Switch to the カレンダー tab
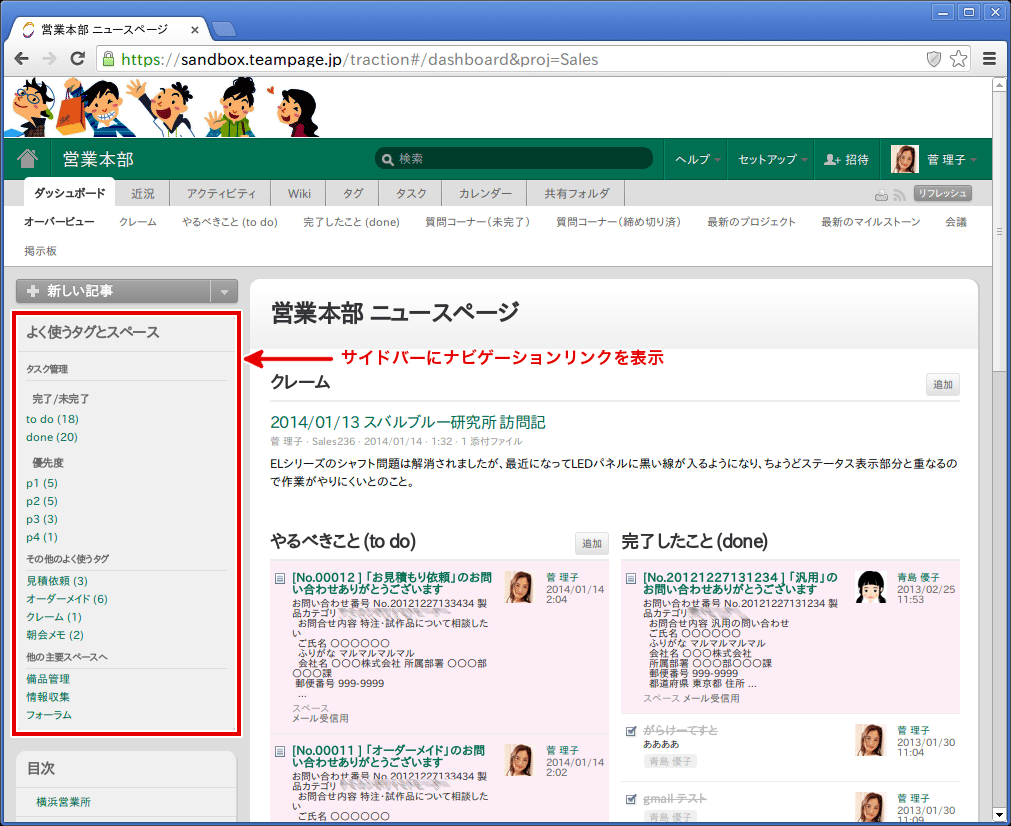Image resolution: width=1011 pixels, height=826 pixels. point(485,194)
